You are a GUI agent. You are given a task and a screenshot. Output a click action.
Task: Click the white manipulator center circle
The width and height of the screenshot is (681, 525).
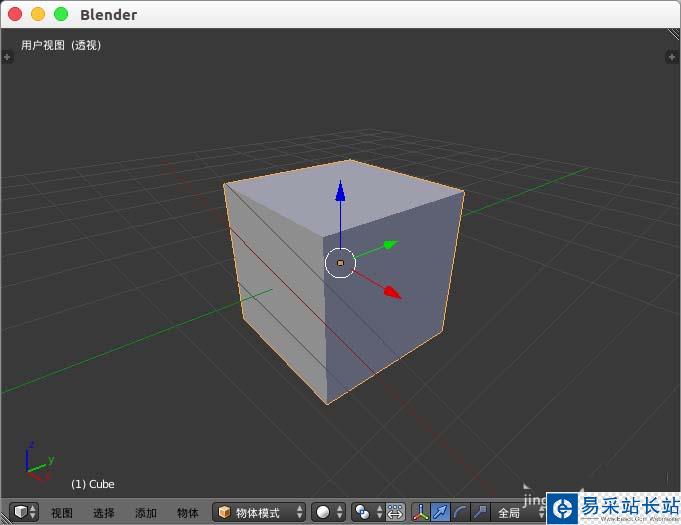(x=340, y=263)
